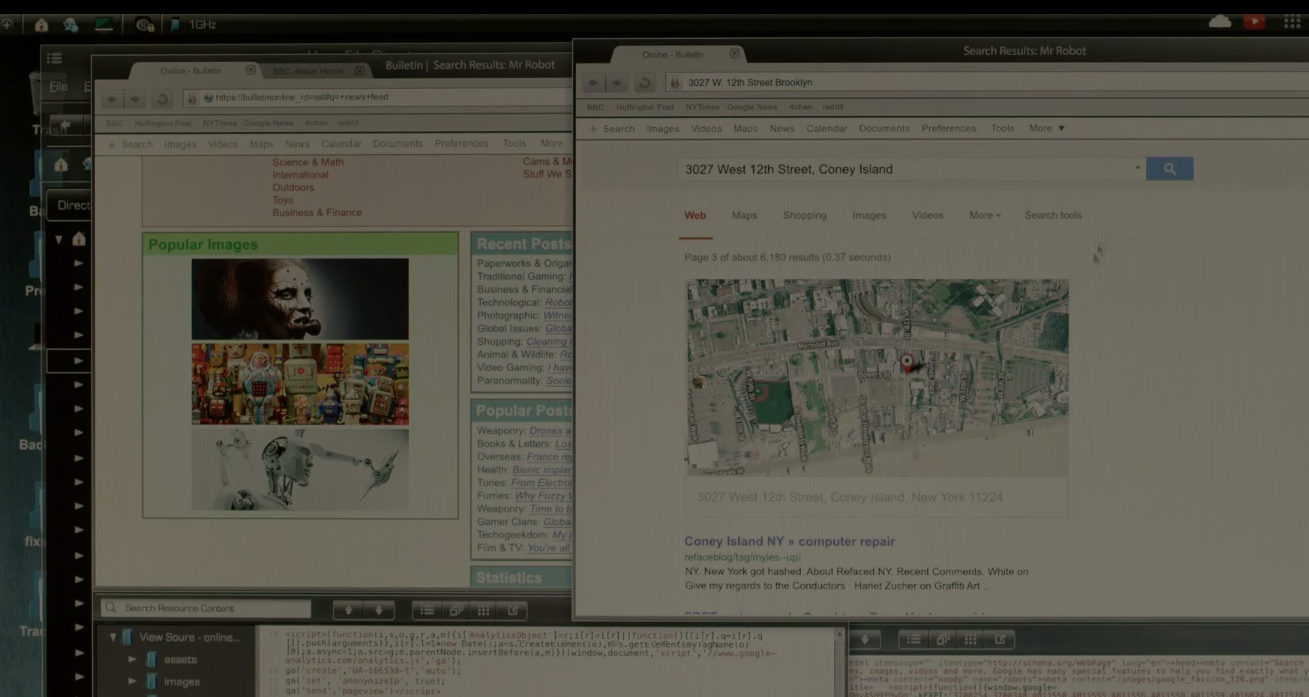
Task: Reload the Bulletin browser page
Action: pyautogui.click(x=162, y=99)
